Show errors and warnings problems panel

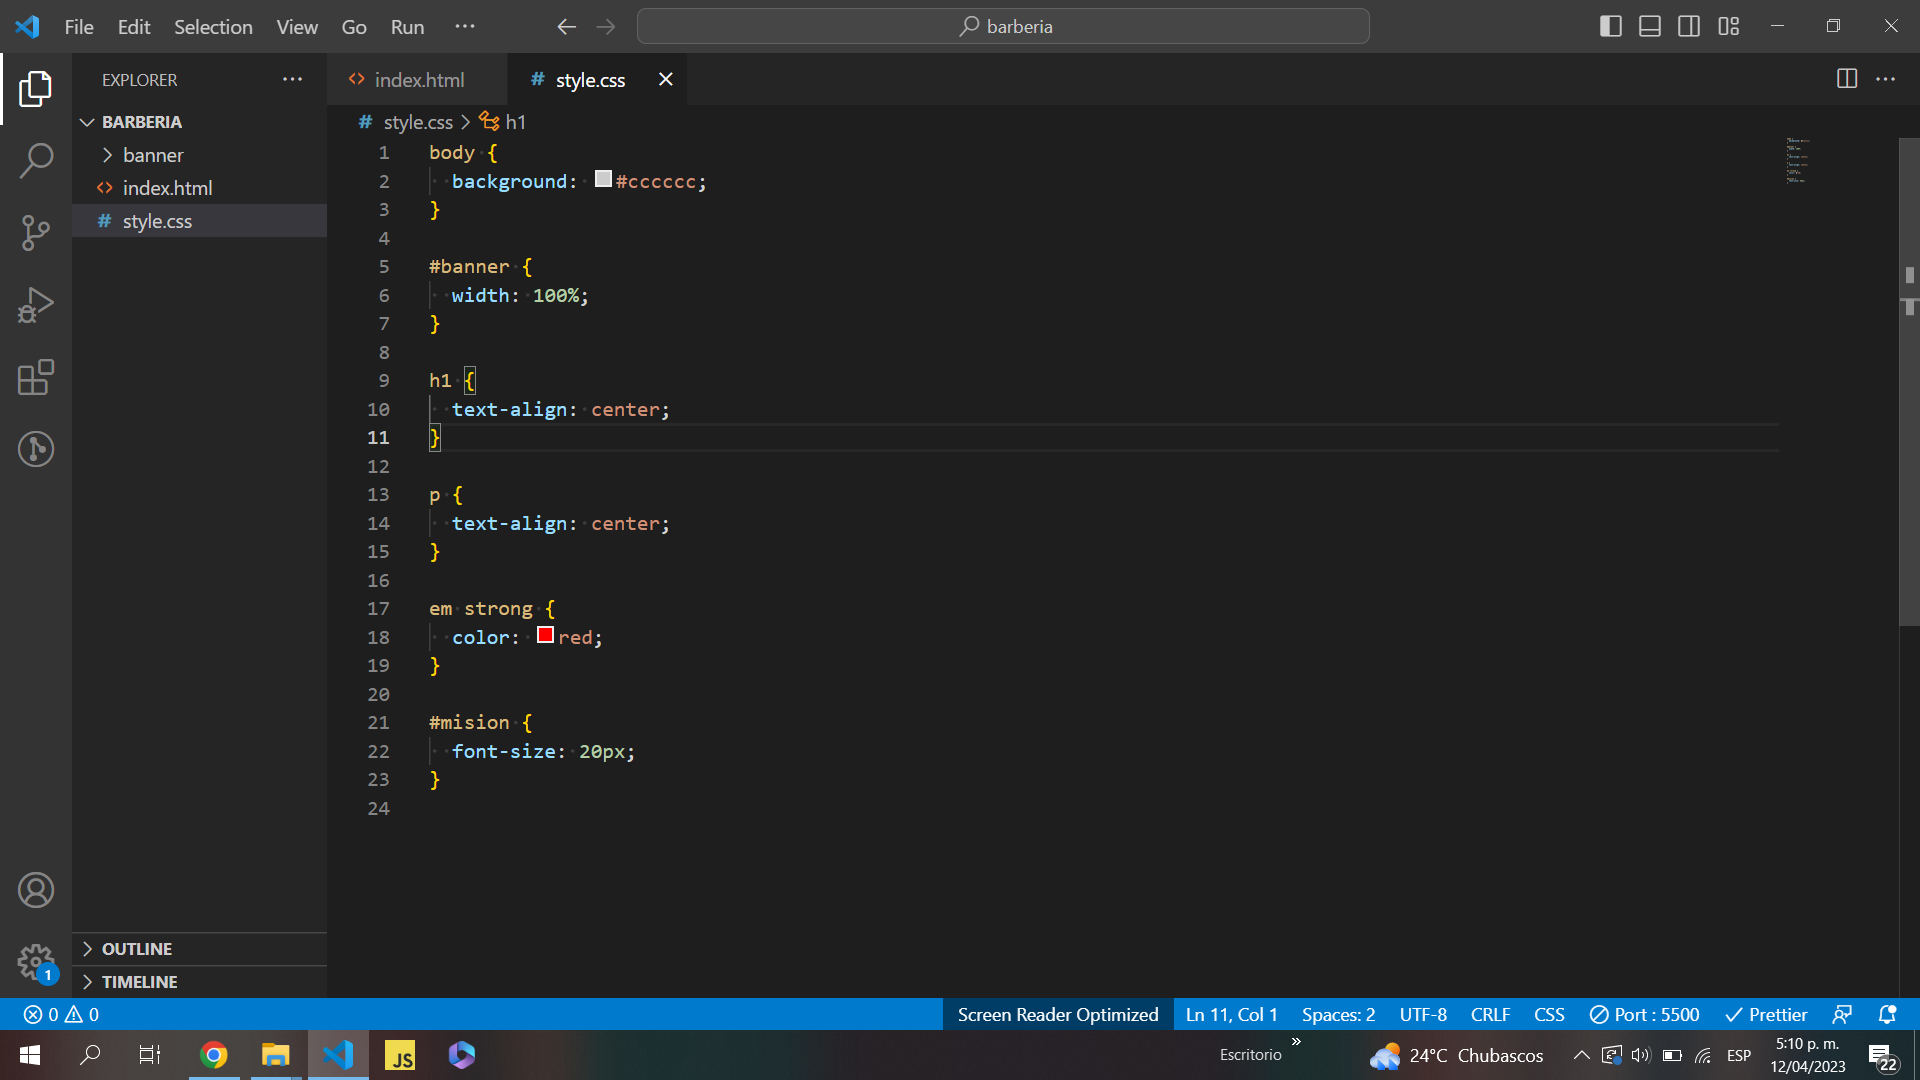coord(61,1014)
